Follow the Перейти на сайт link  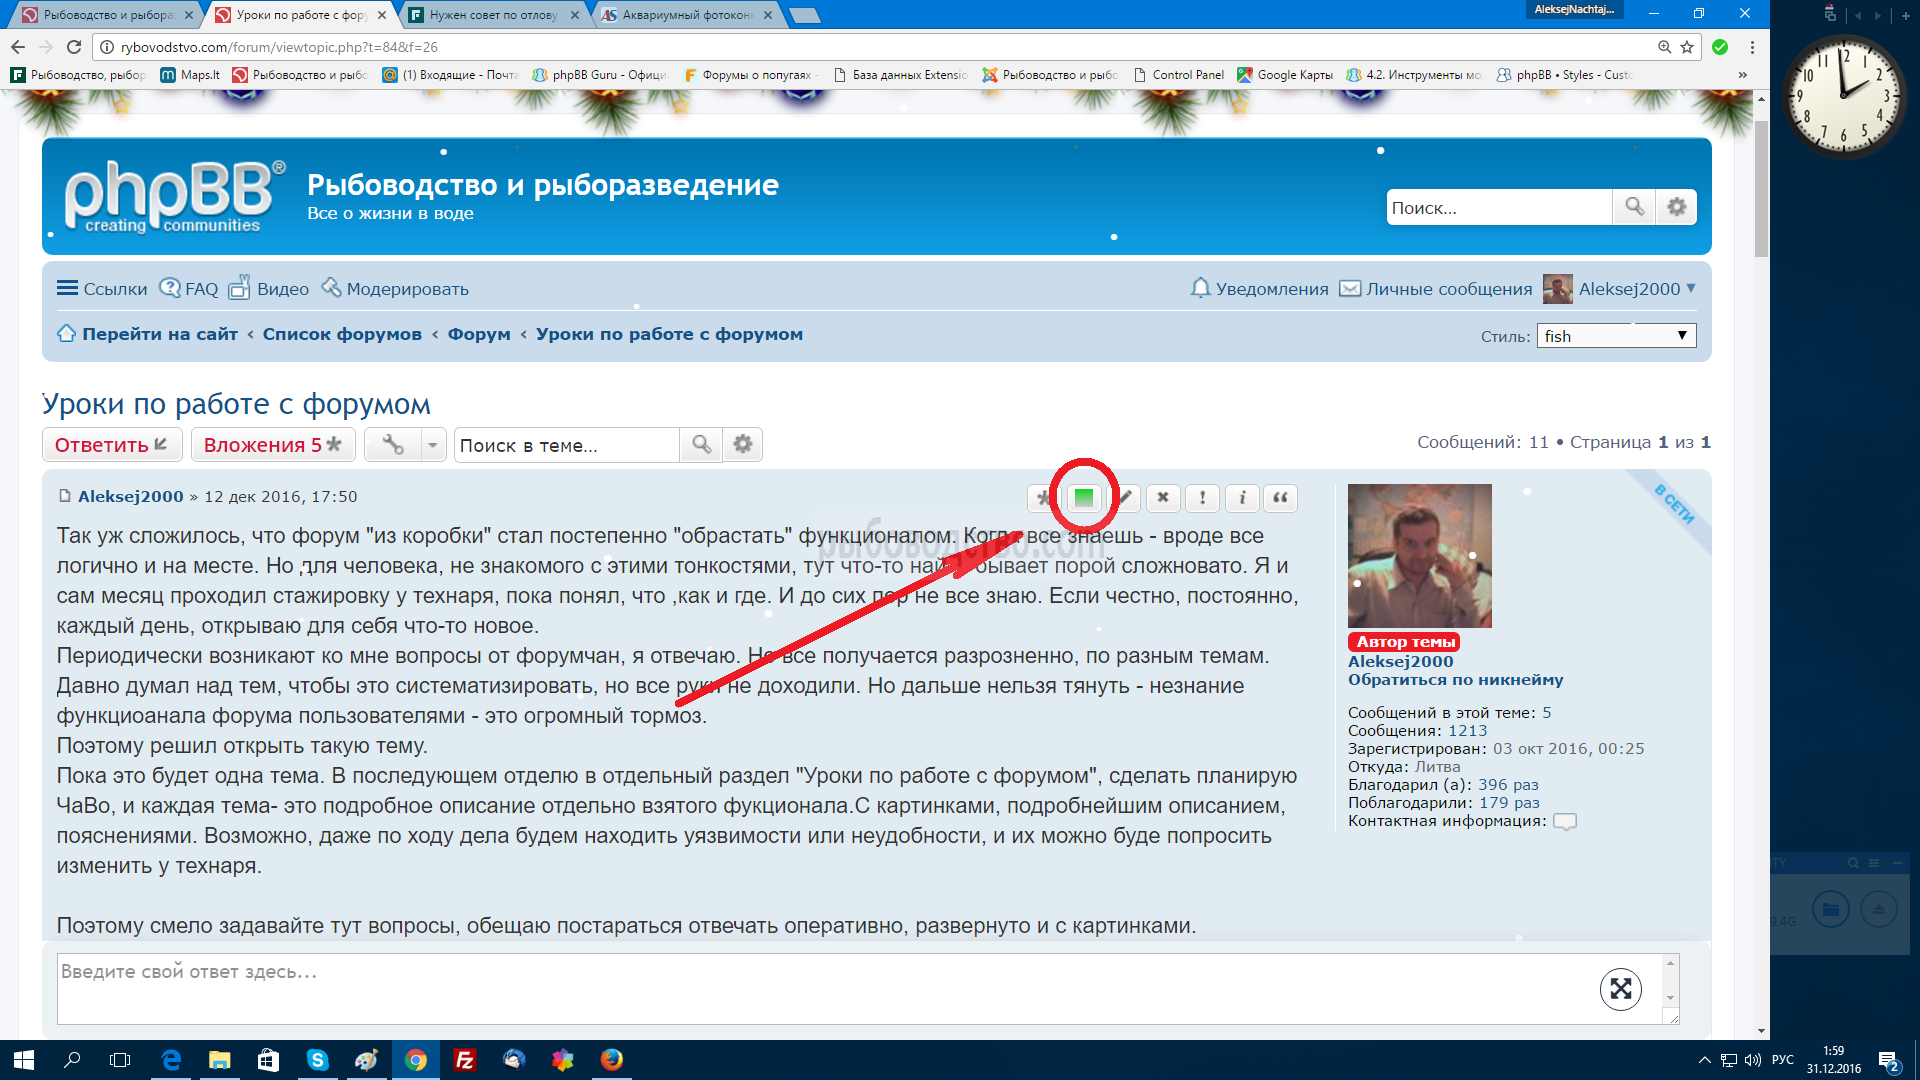point(148,334)
